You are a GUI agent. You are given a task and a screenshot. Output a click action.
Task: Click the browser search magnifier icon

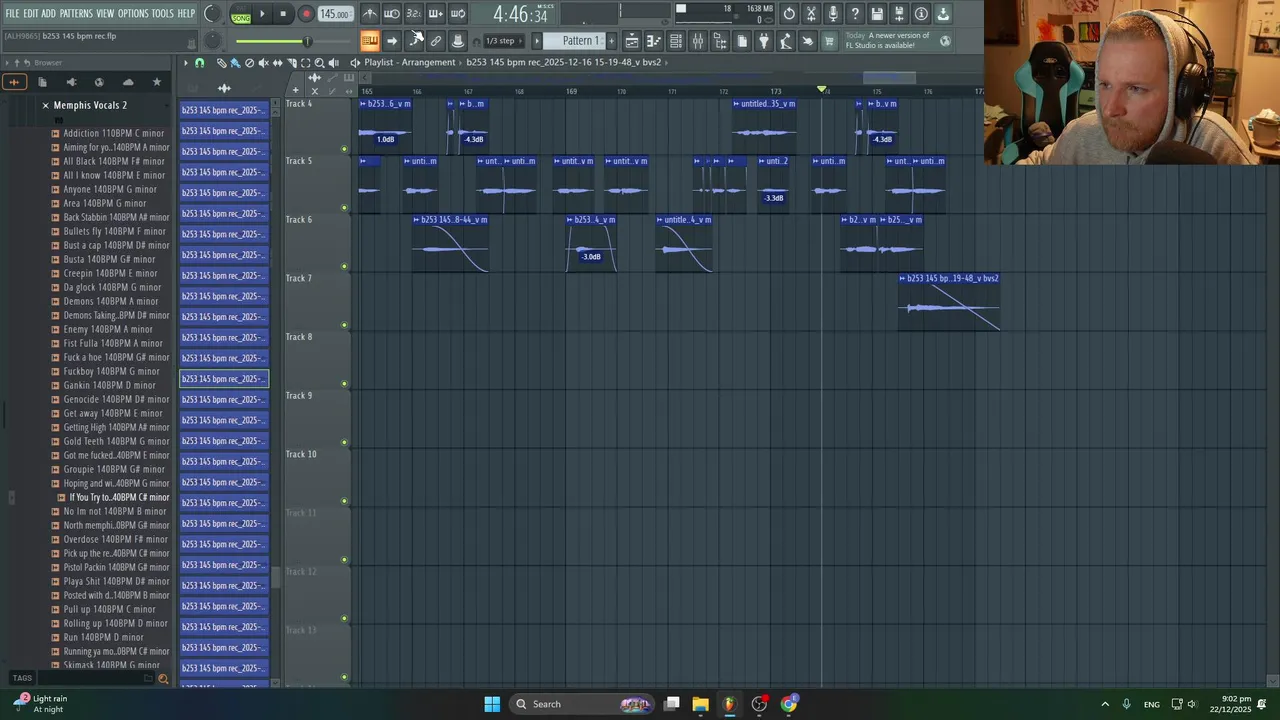tap(163, 679)
